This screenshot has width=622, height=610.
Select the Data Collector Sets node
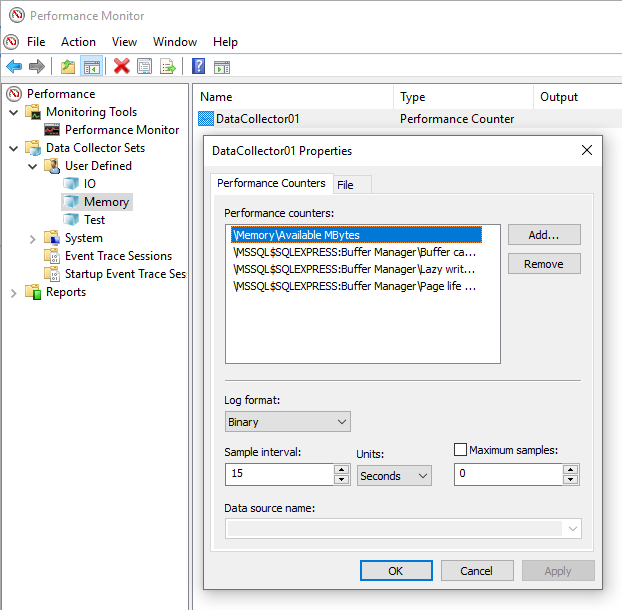click(x=95, y=148)
